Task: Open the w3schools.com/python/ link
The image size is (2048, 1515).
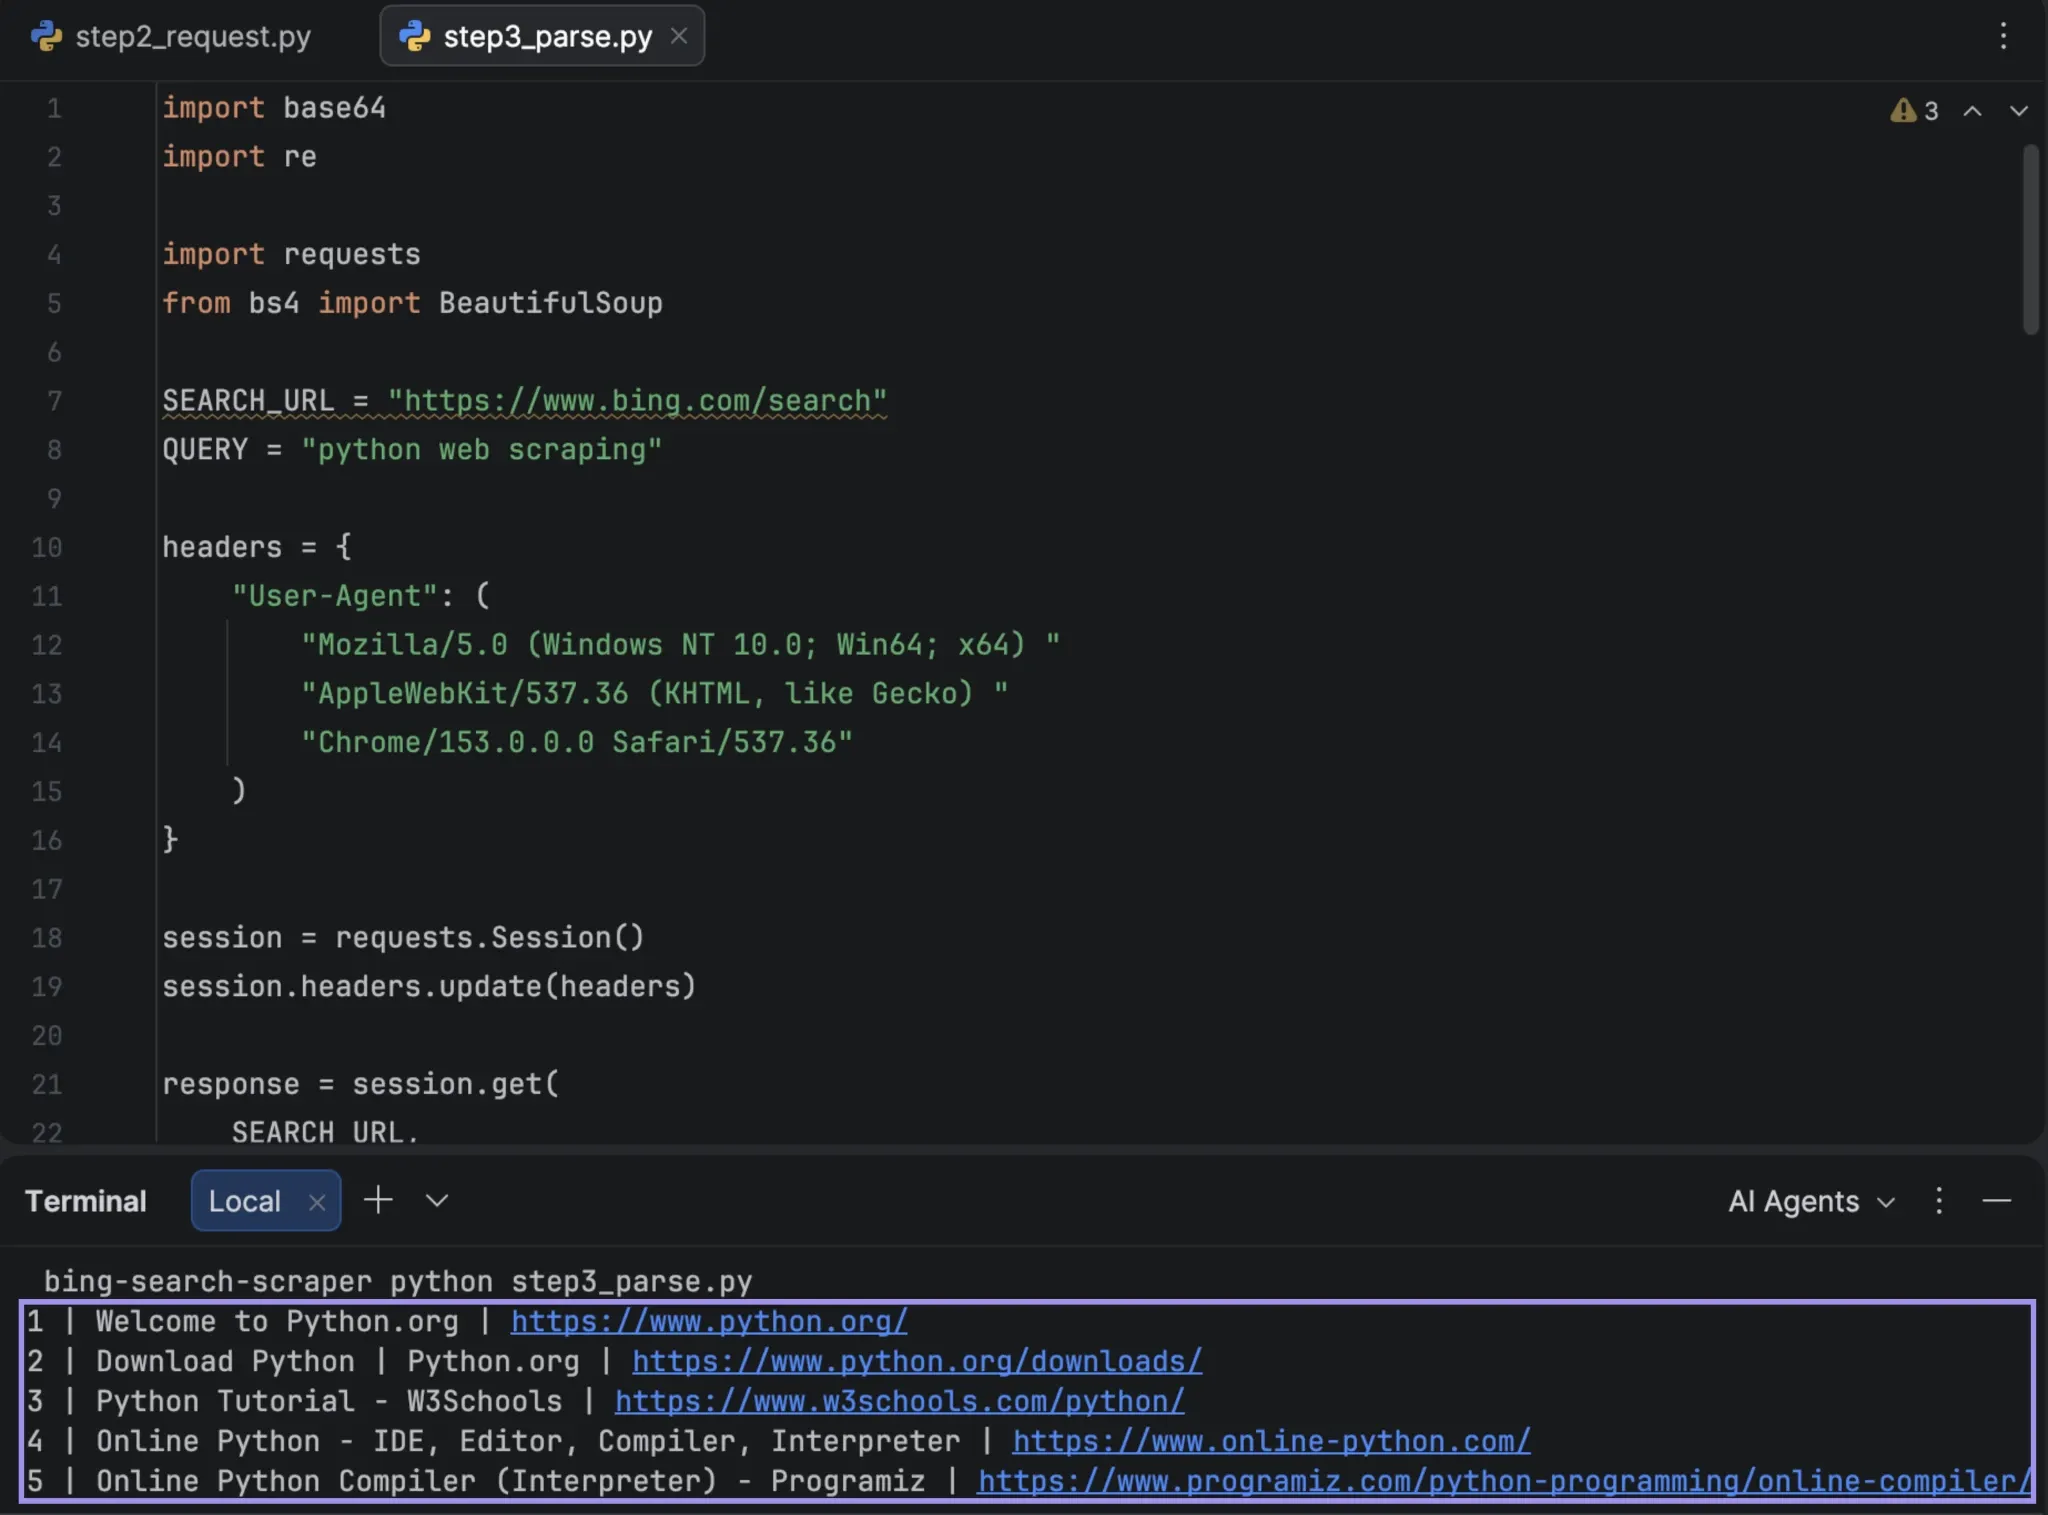Action: pos(899,1401)
